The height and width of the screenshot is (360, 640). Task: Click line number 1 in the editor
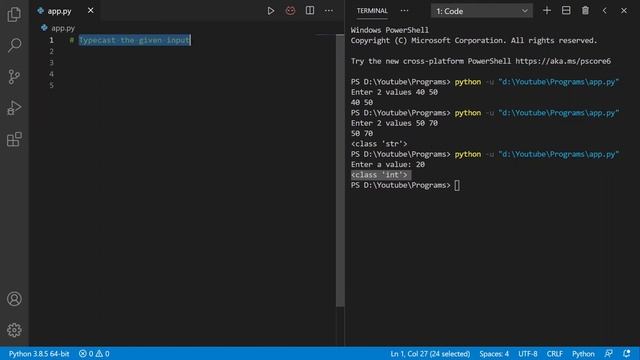pyautogui.click(x=51, y=40)
